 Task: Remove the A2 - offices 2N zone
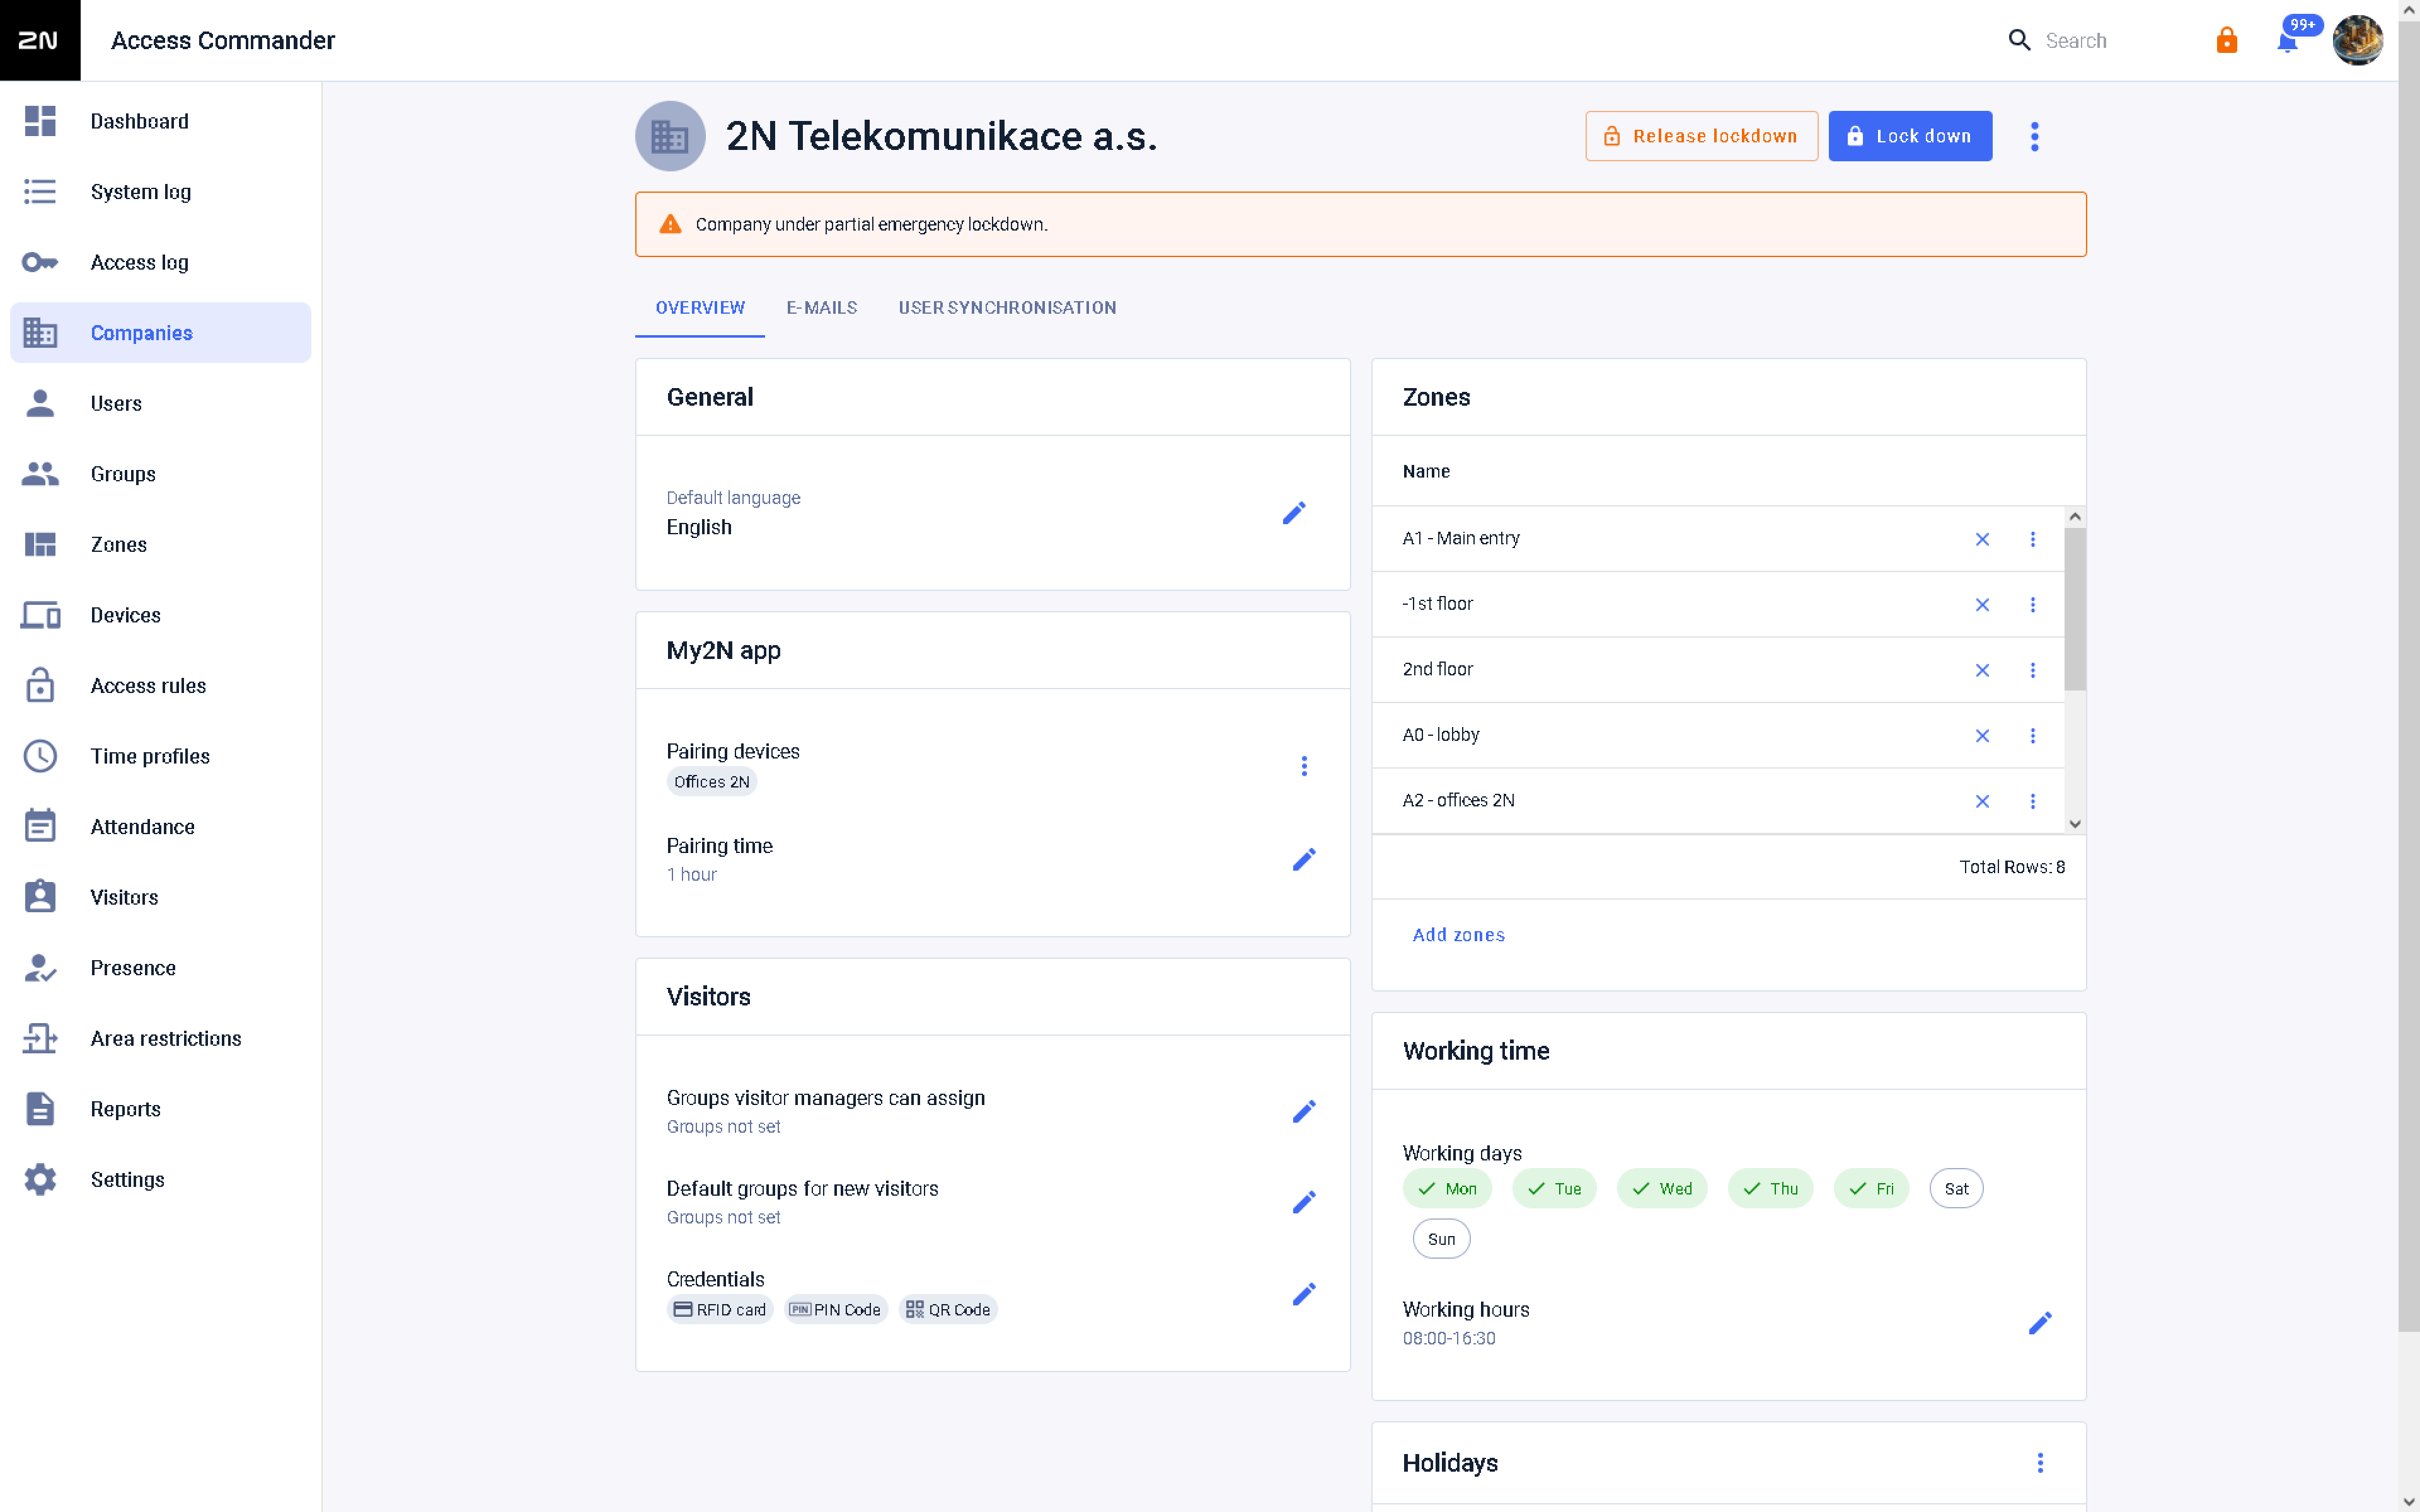click(x=1982, y=801)
